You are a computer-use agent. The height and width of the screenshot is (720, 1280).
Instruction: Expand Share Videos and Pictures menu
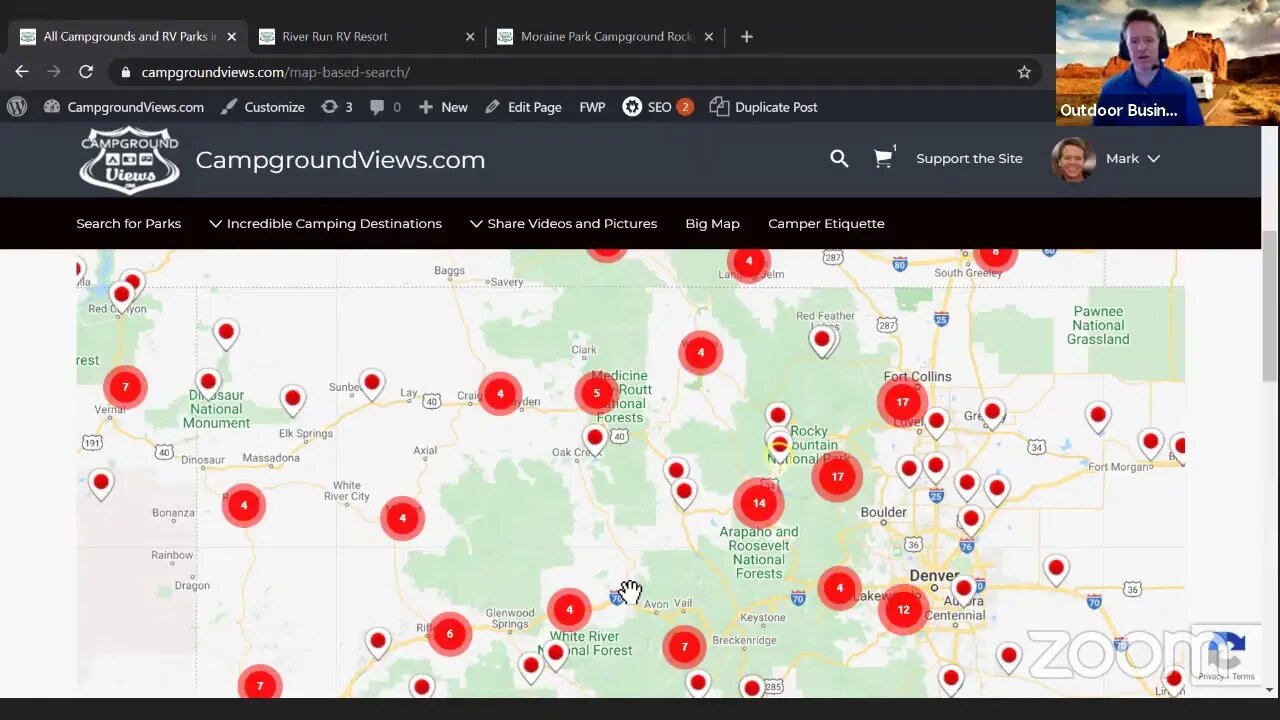[x=563, y=223]
